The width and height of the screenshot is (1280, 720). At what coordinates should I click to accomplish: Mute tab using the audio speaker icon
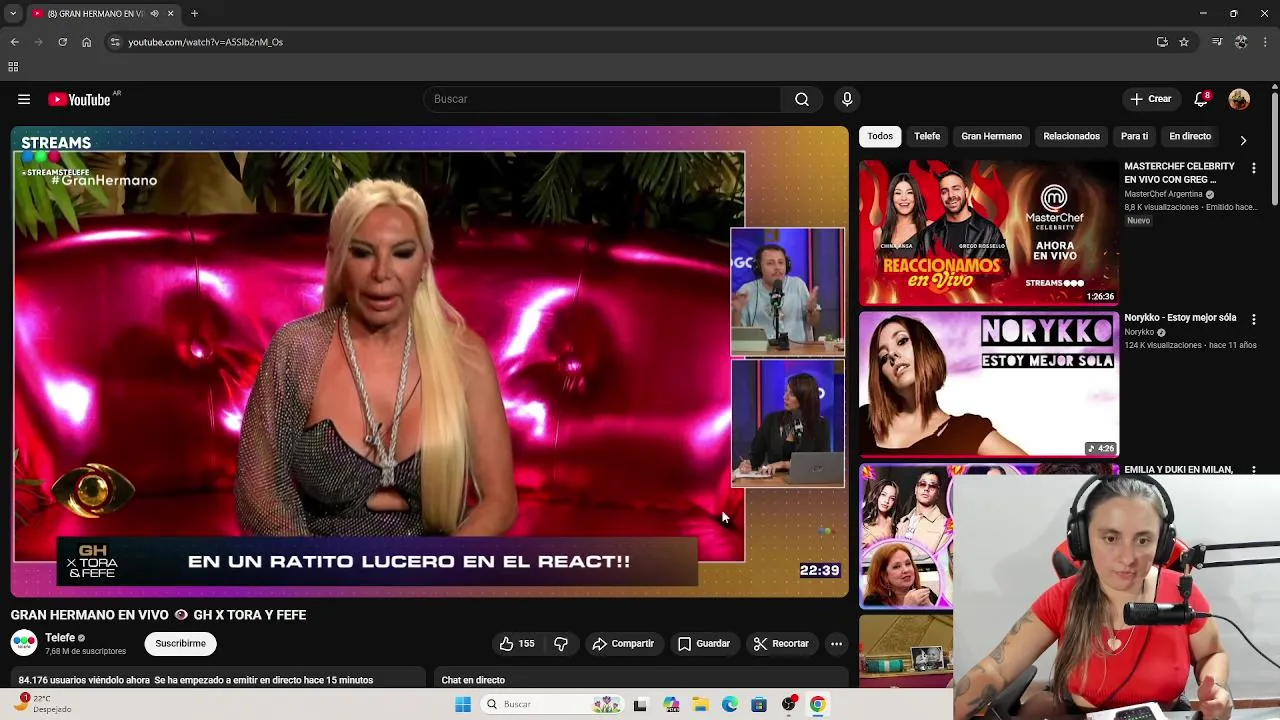(154, 14)
